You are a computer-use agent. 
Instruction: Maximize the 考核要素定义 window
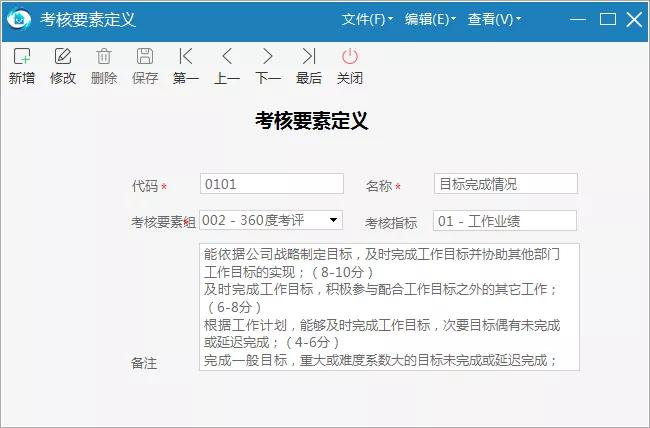(607, 19)
